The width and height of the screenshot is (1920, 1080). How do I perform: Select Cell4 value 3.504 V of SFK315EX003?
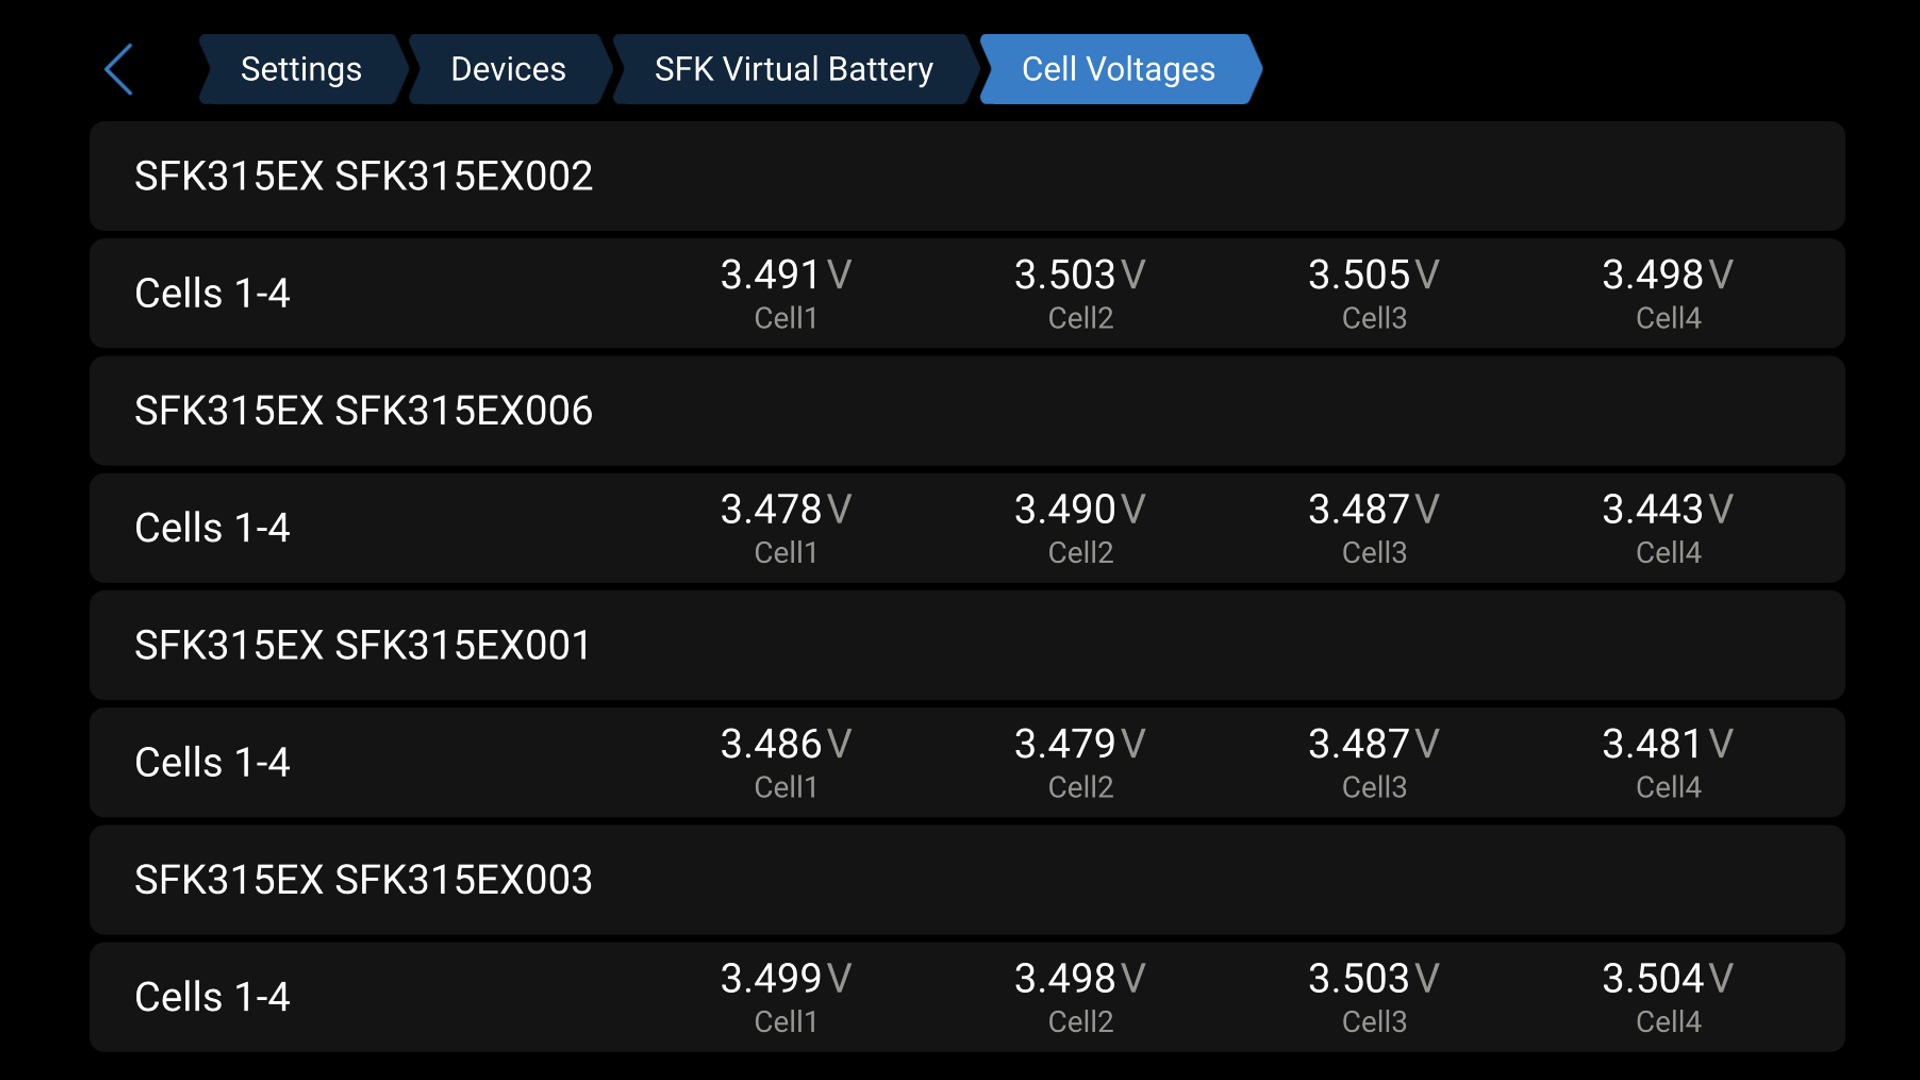tap(1667, 979)
